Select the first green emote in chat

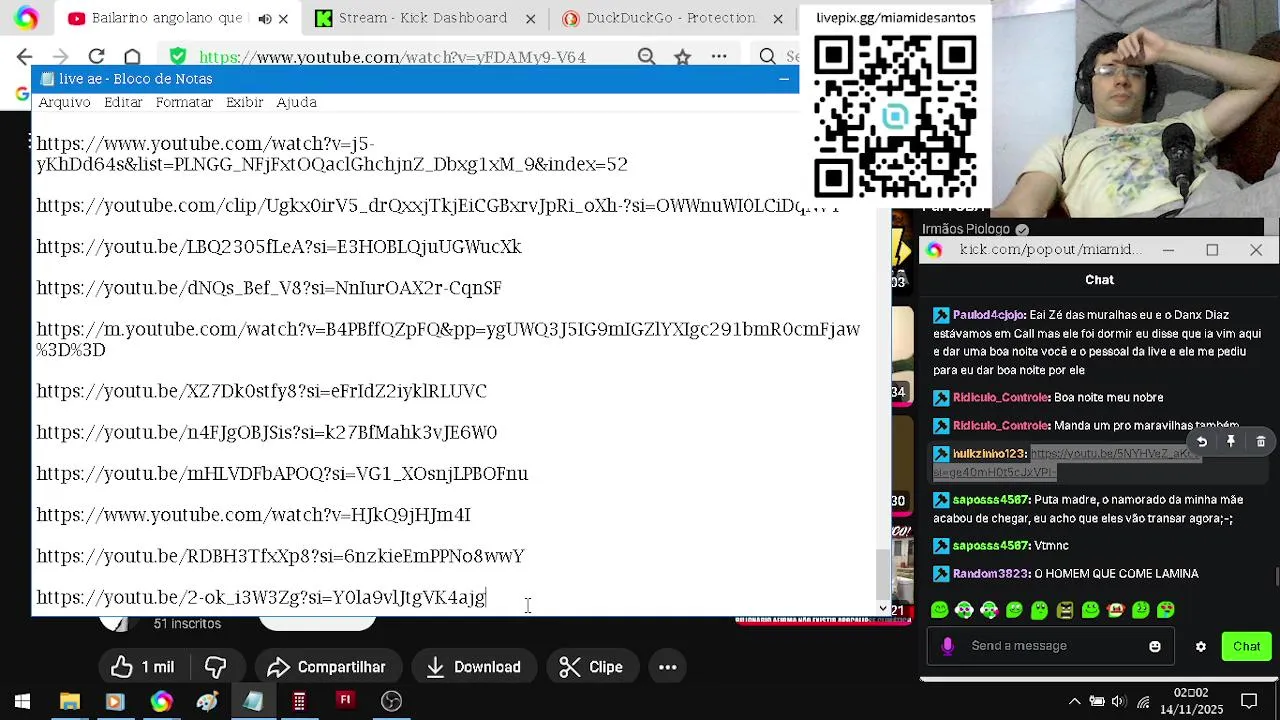coord(939,610)
